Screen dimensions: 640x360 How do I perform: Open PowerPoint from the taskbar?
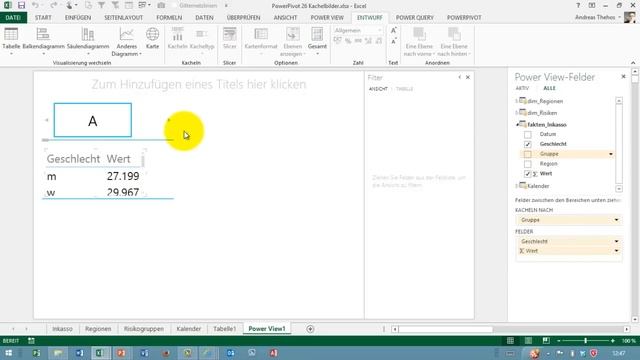pos(121,353)
